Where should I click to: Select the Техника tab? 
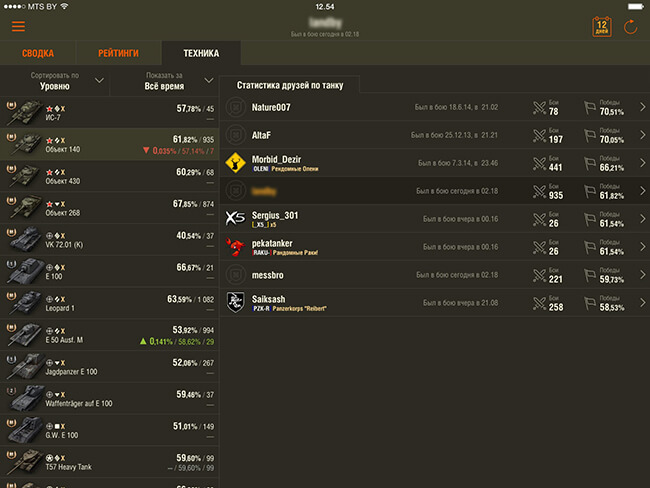[x=201, y=53]
